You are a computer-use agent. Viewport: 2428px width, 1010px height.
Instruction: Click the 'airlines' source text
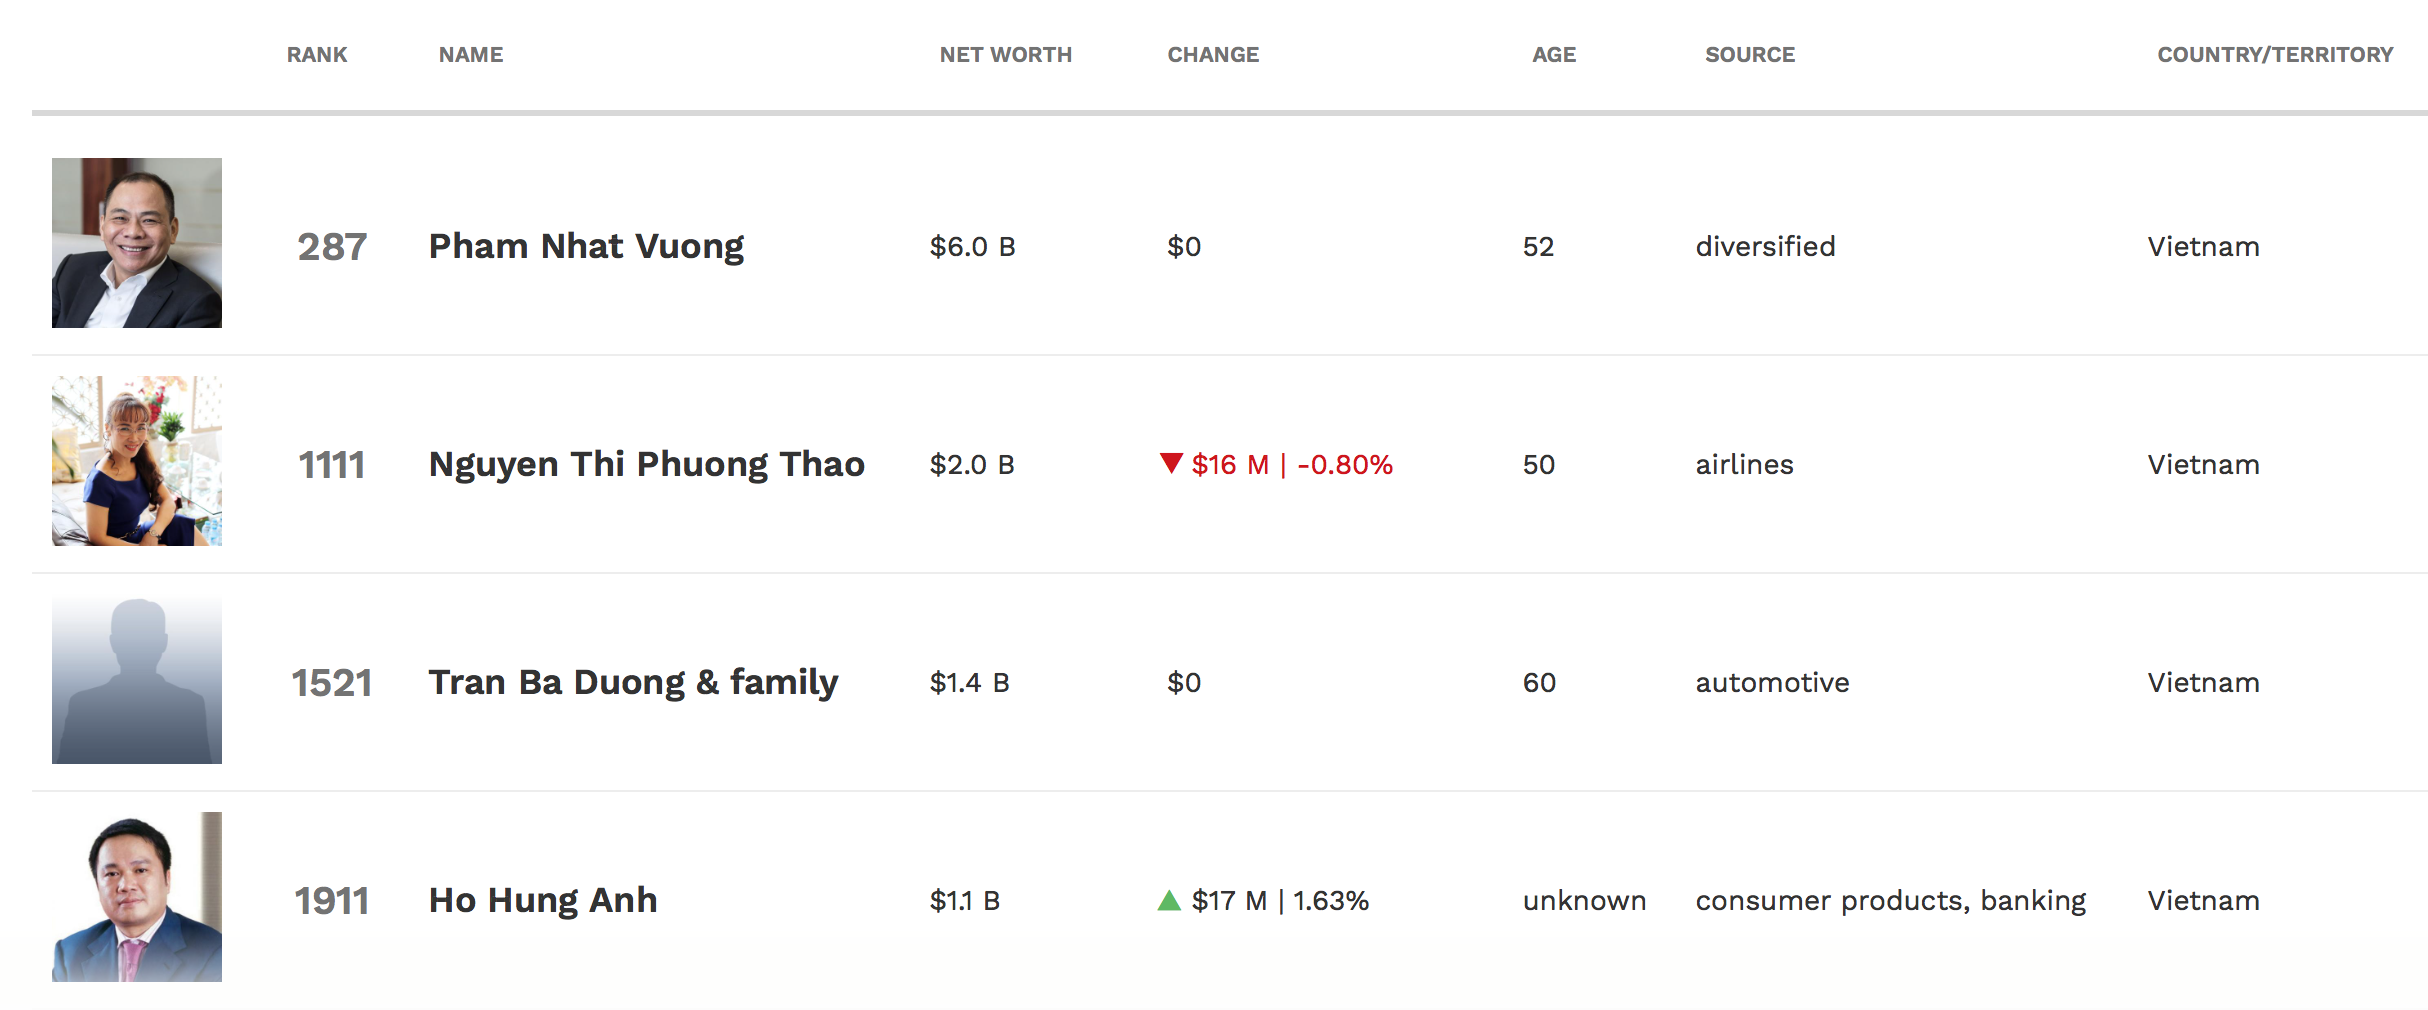(x=1745, y=465)
